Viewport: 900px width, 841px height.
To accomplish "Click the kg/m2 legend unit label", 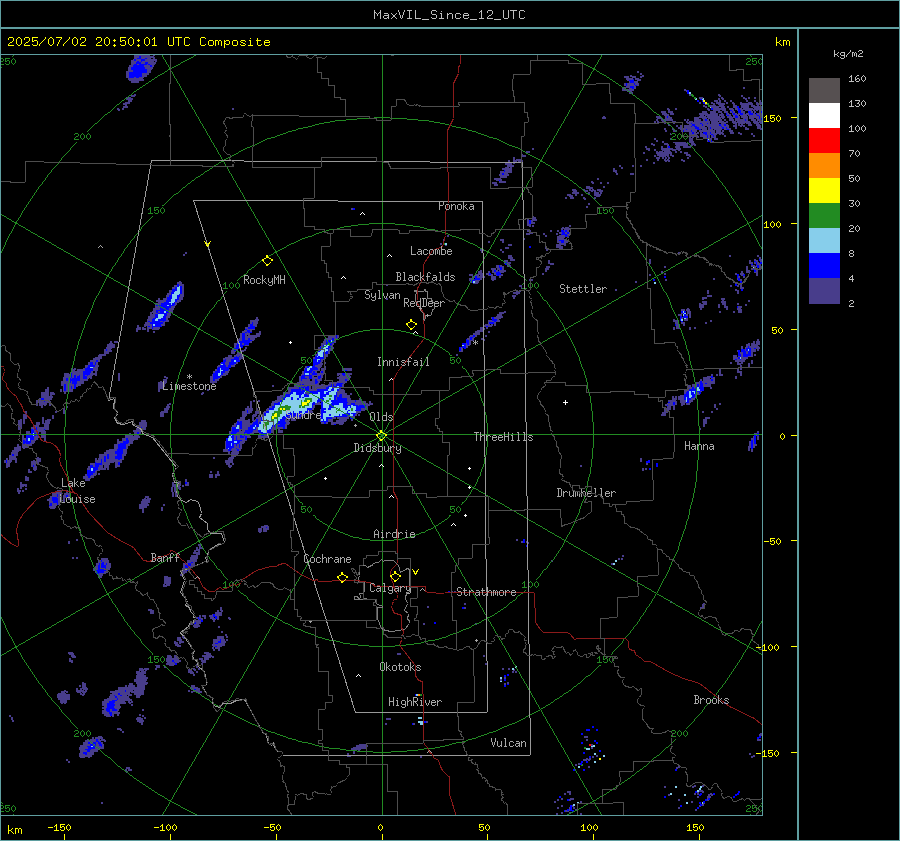I will [x=848, y=54].
